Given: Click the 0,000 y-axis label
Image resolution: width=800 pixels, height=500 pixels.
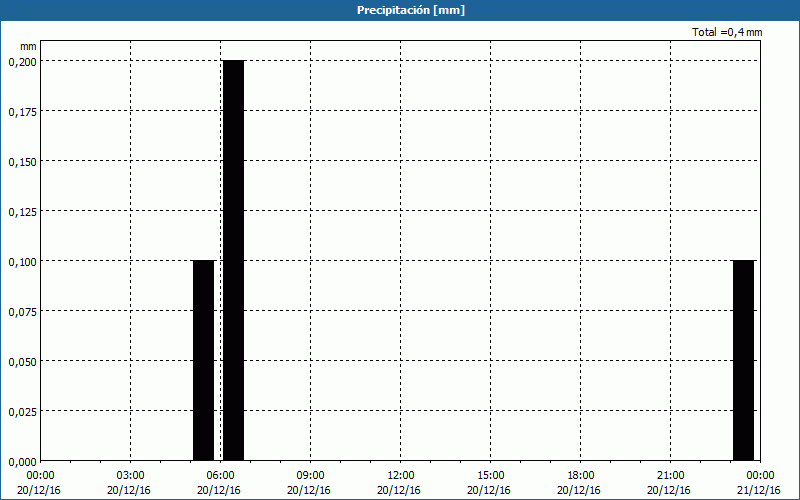Looking at the screenshot, I should (22, 462).
